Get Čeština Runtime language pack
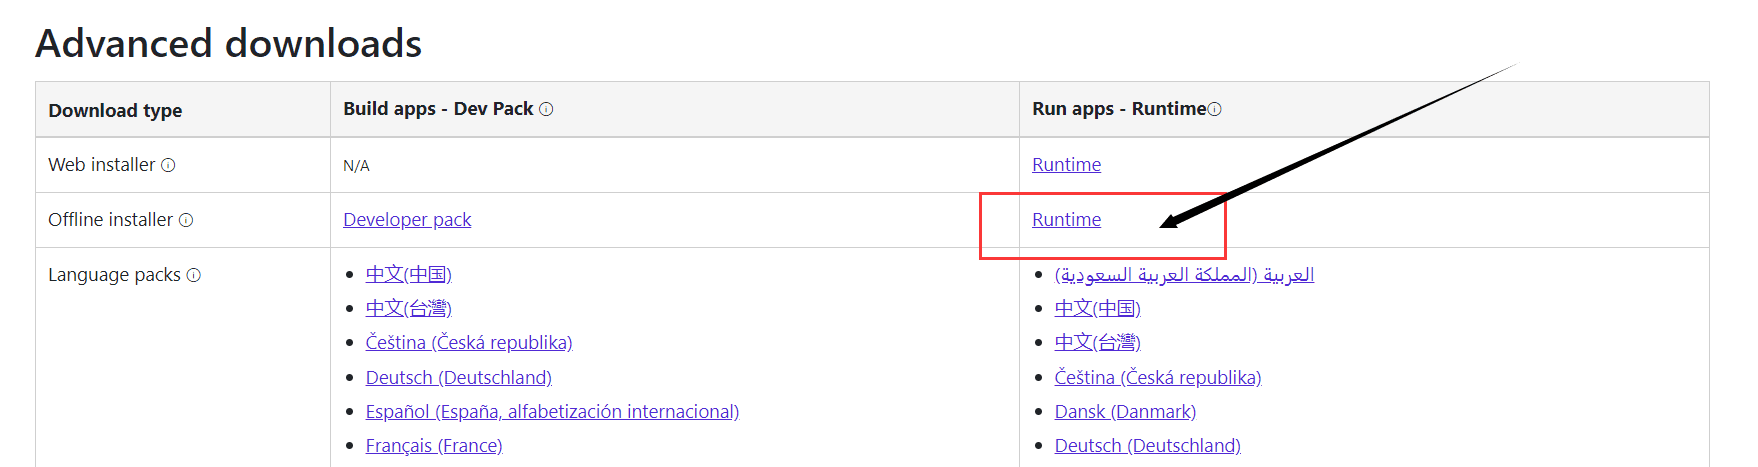Viewport: 1758px width, 467px height. (1158, 378)
